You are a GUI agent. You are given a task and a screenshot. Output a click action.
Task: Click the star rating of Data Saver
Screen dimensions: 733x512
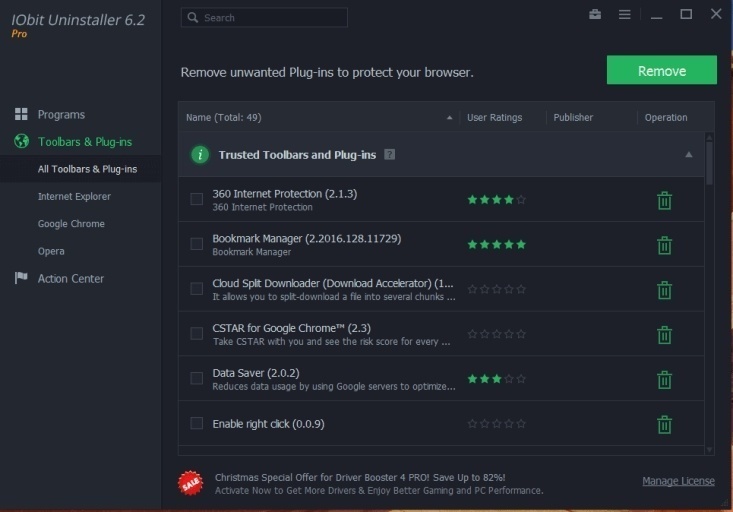coord(496,379)
